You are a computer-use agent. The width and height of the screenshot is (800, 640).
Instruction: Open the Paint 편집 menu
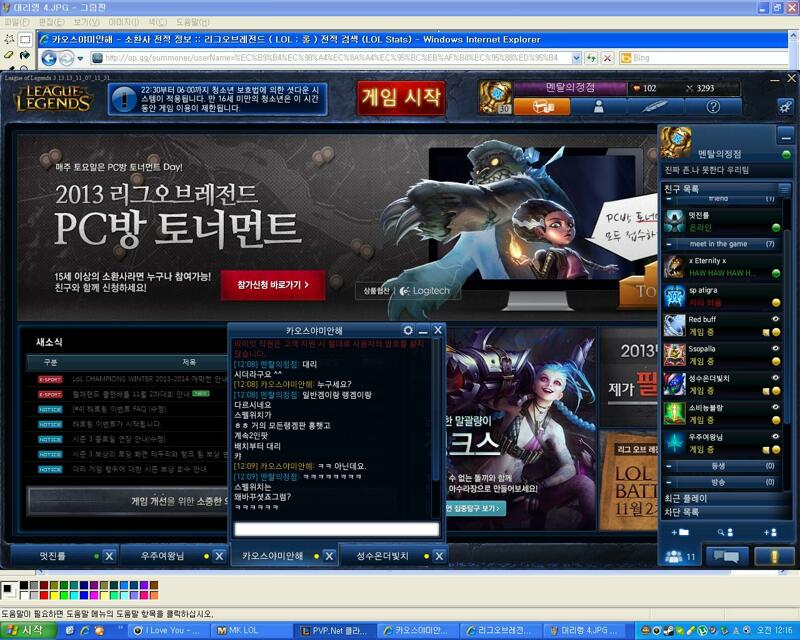(52, 22)
